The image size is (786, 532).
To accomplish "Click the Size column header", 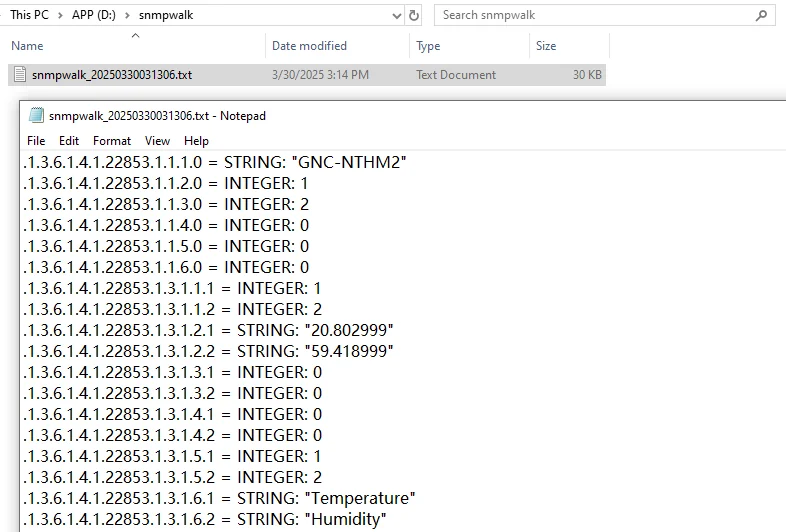I will pyautogui.click(x=569, y=46).
